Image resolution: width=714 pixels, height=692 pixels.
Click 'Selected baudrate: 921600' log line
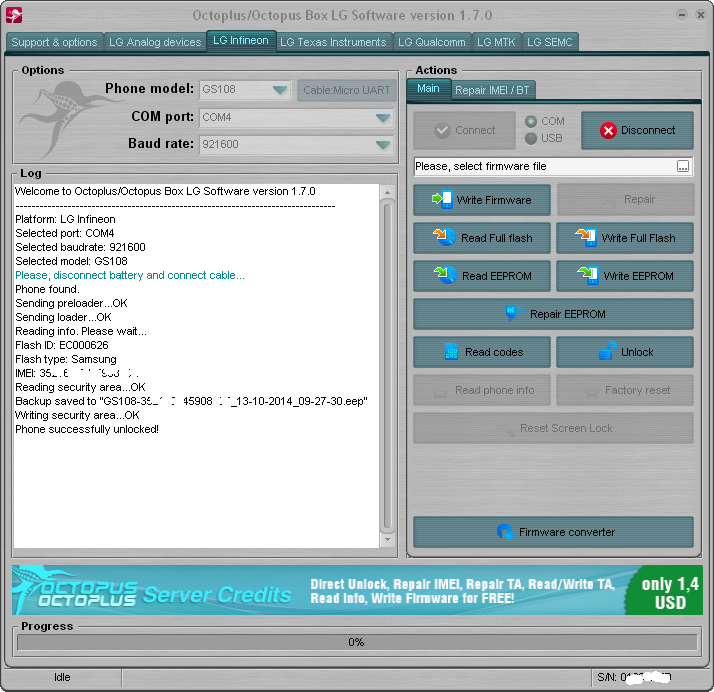tap(80, 247)
